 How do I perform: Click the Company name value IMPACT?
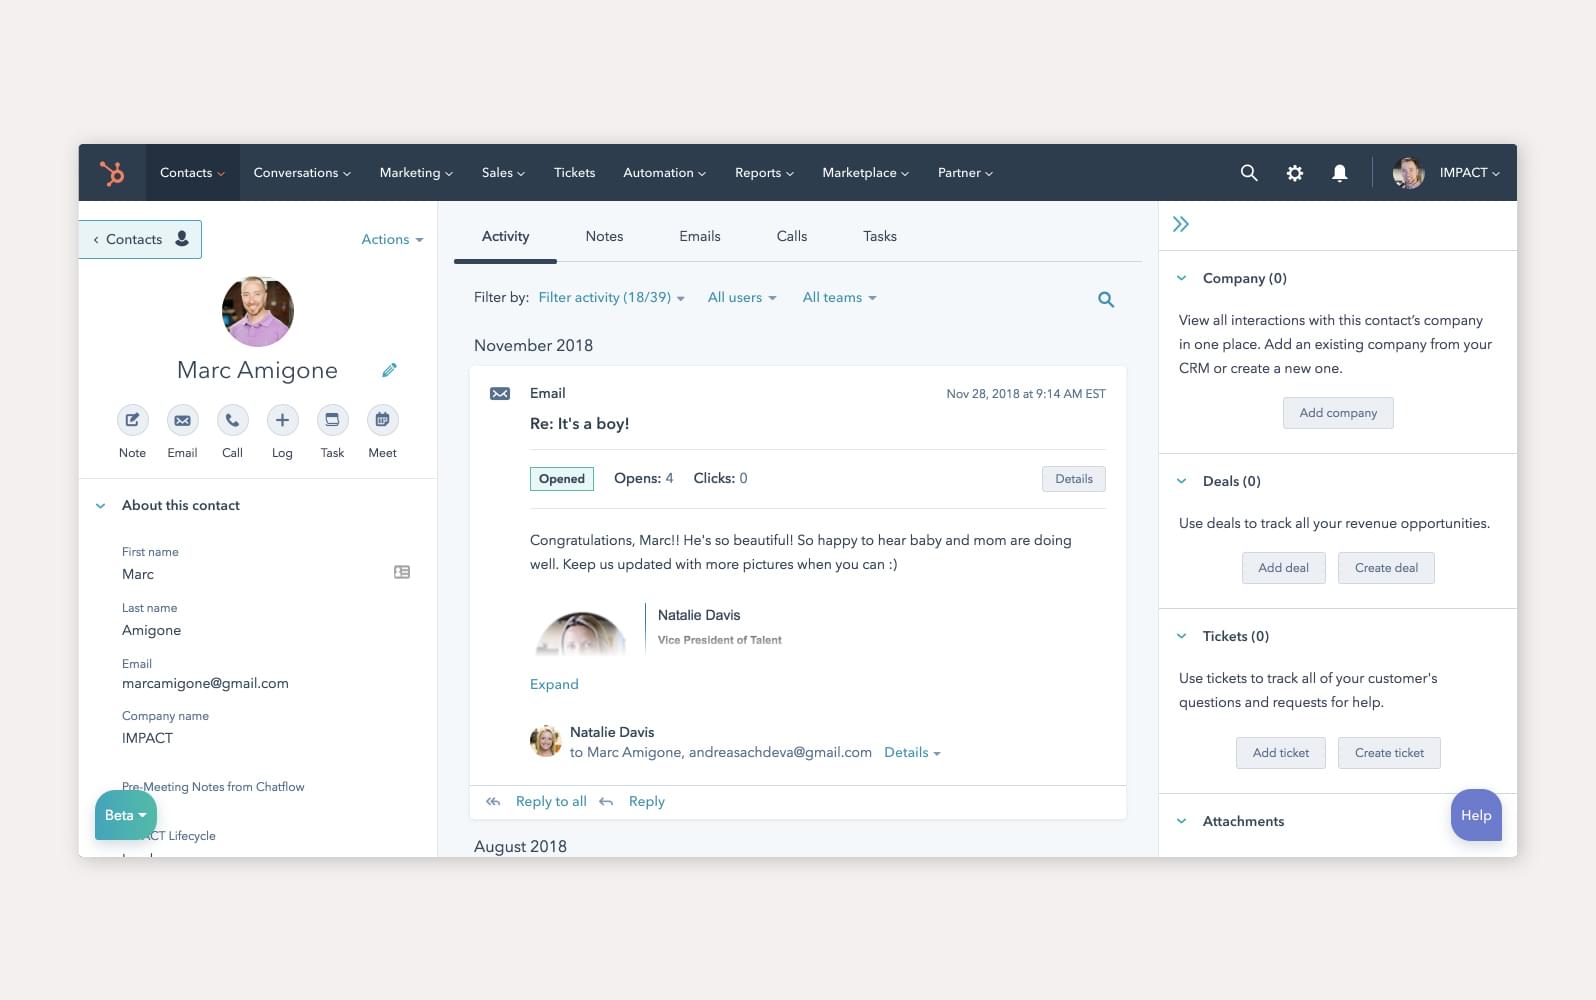pyautogui.click(x=148, y=738)
